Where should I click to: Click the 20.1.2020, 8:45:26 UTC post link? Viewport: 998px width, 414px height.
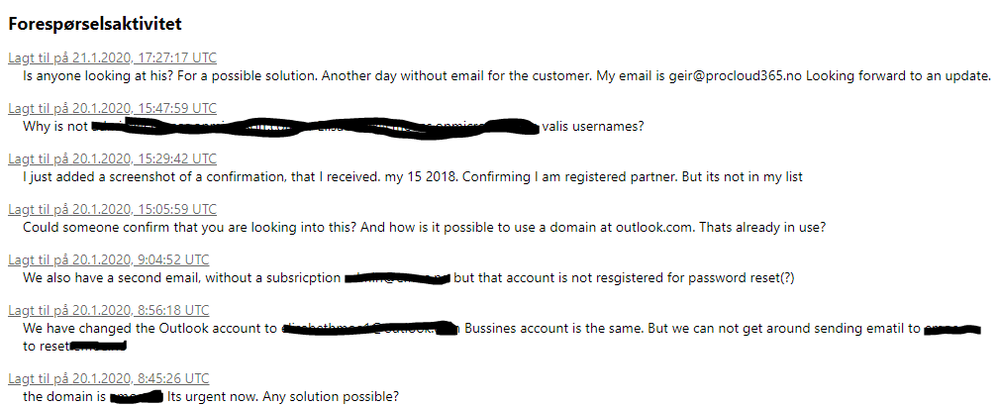point(108,378)
